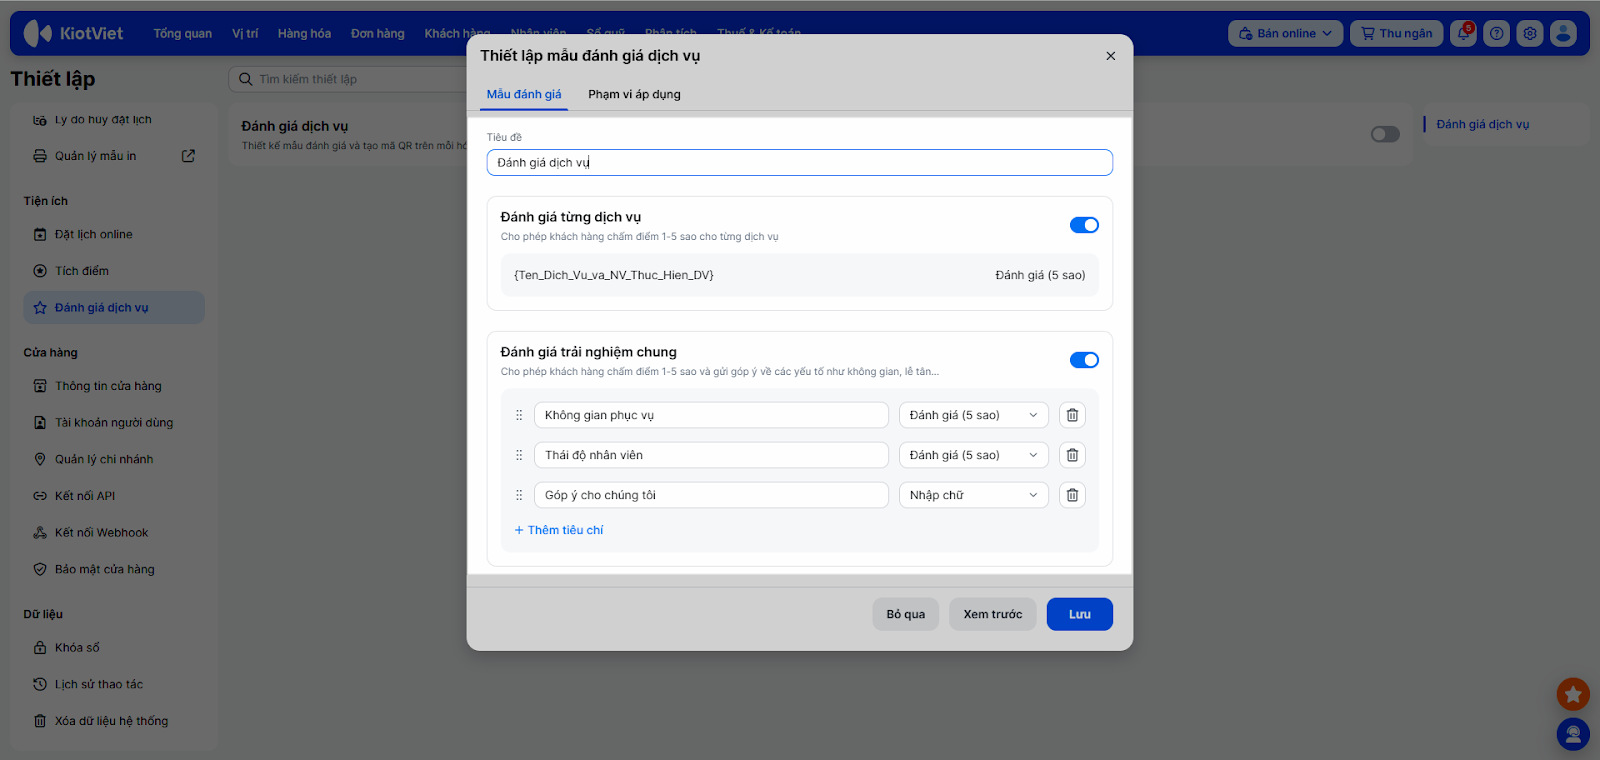Open the user account avatar icon
Viewport: 1600px width, 760px height.
(1563, 33)
